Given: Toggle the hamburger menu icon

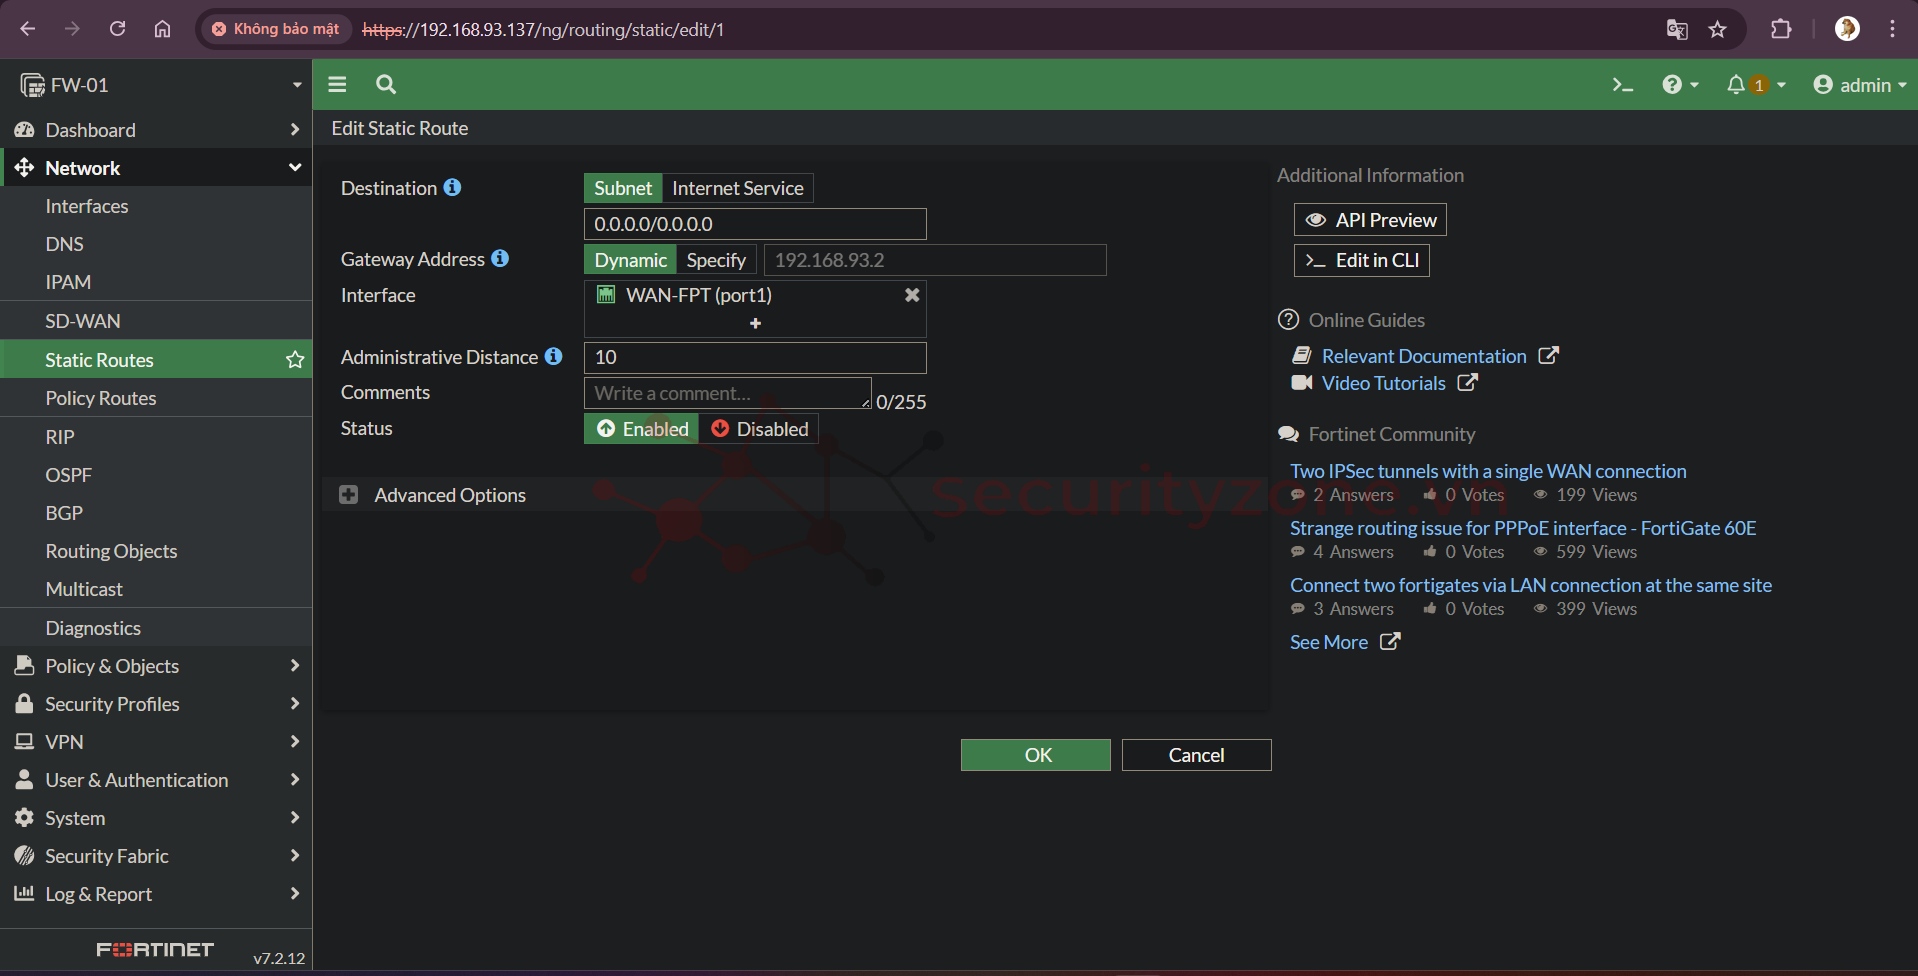Looking at the screenshot, I should click(x=337, y=85).
